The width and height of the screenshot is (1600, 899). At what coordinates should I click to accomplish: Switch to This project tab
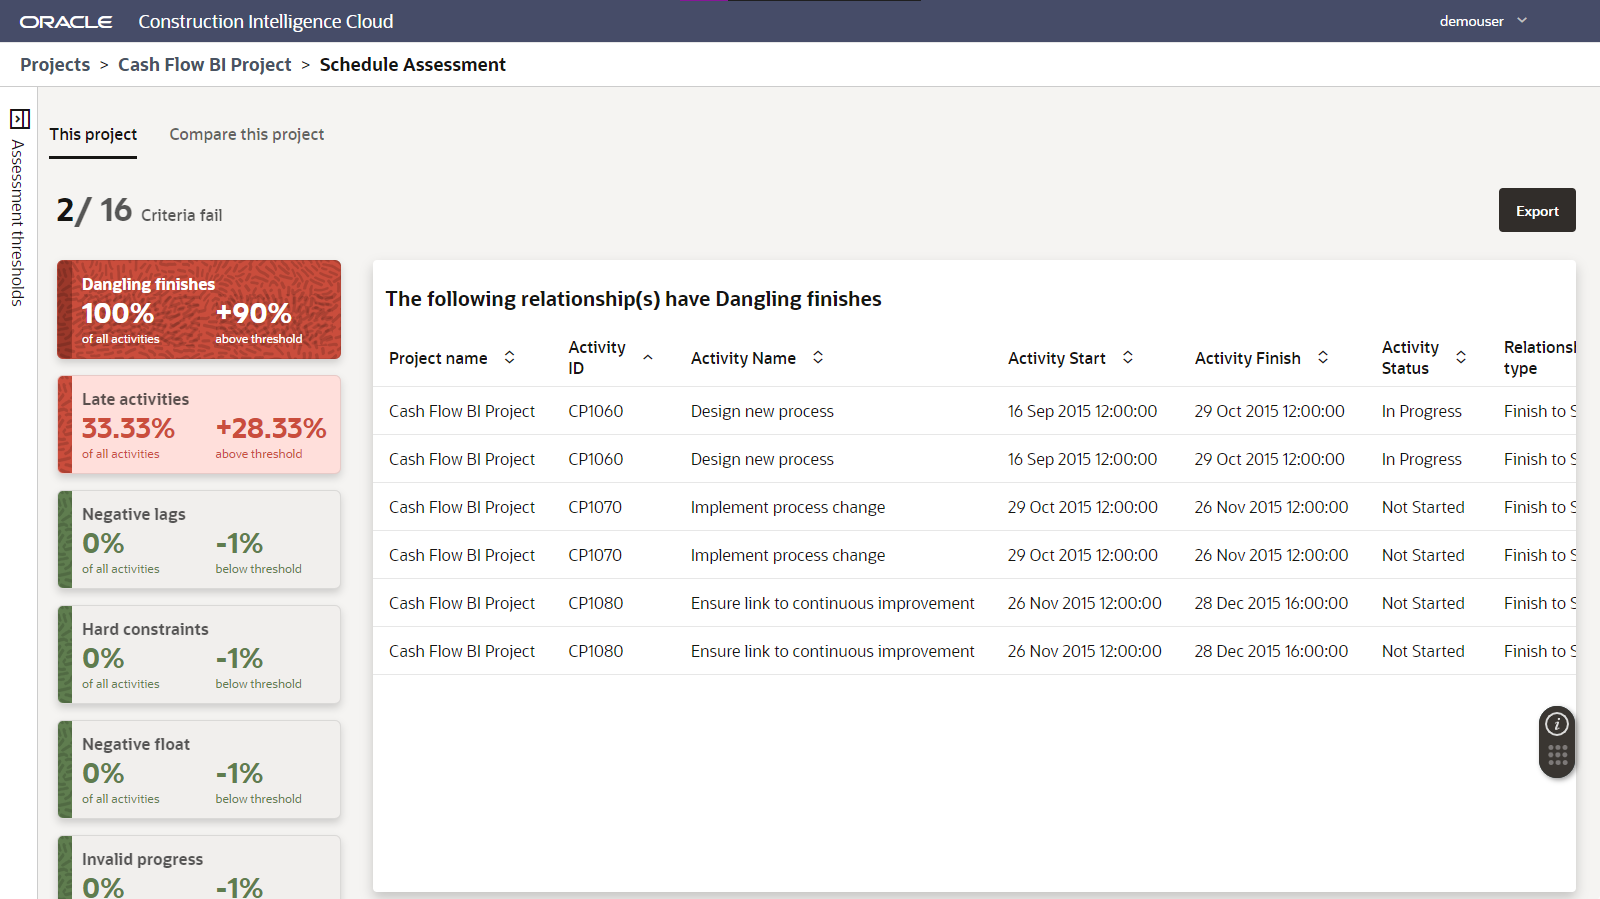(93, 134)
